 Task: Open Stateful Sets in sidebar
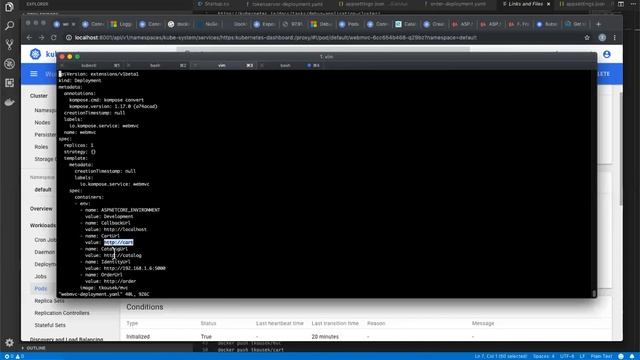pyautogui.click(x=50, y=325)
